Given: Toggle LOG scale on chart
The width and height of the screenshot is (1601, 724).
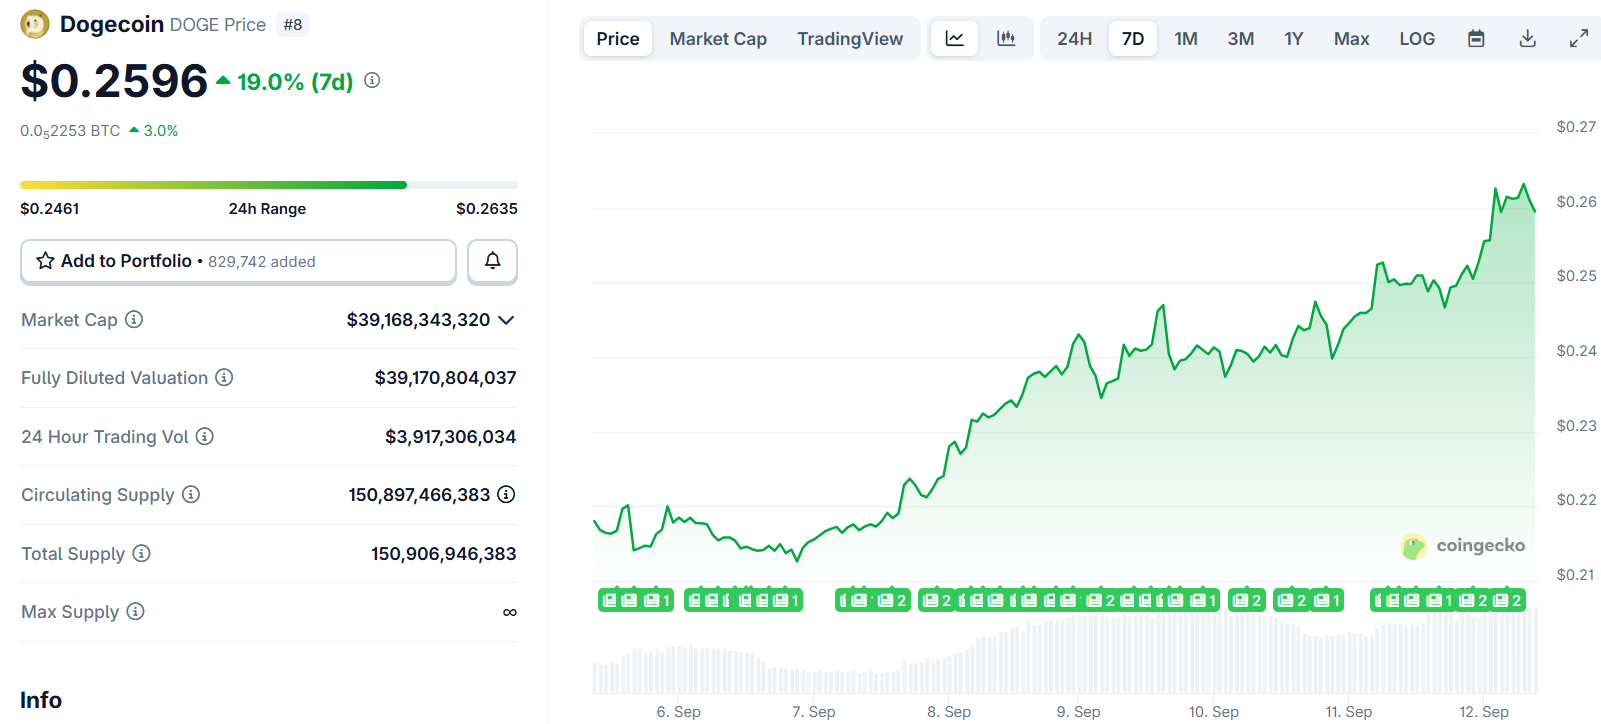Looking at the screenshot, I should 1417,39.
